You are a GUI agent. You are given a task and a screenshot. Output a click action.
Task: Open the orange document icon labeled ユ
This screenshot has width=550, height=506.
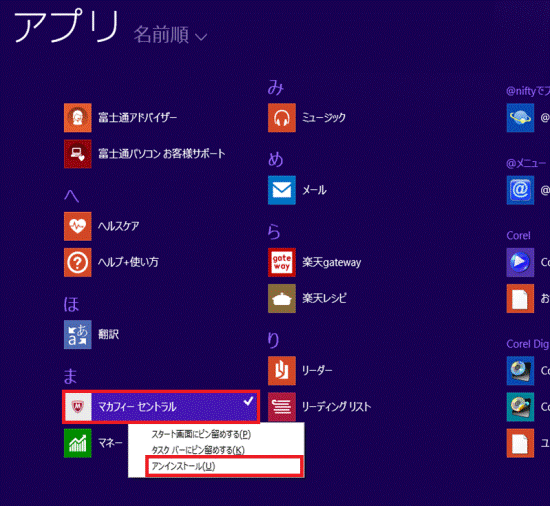[520, 443]
